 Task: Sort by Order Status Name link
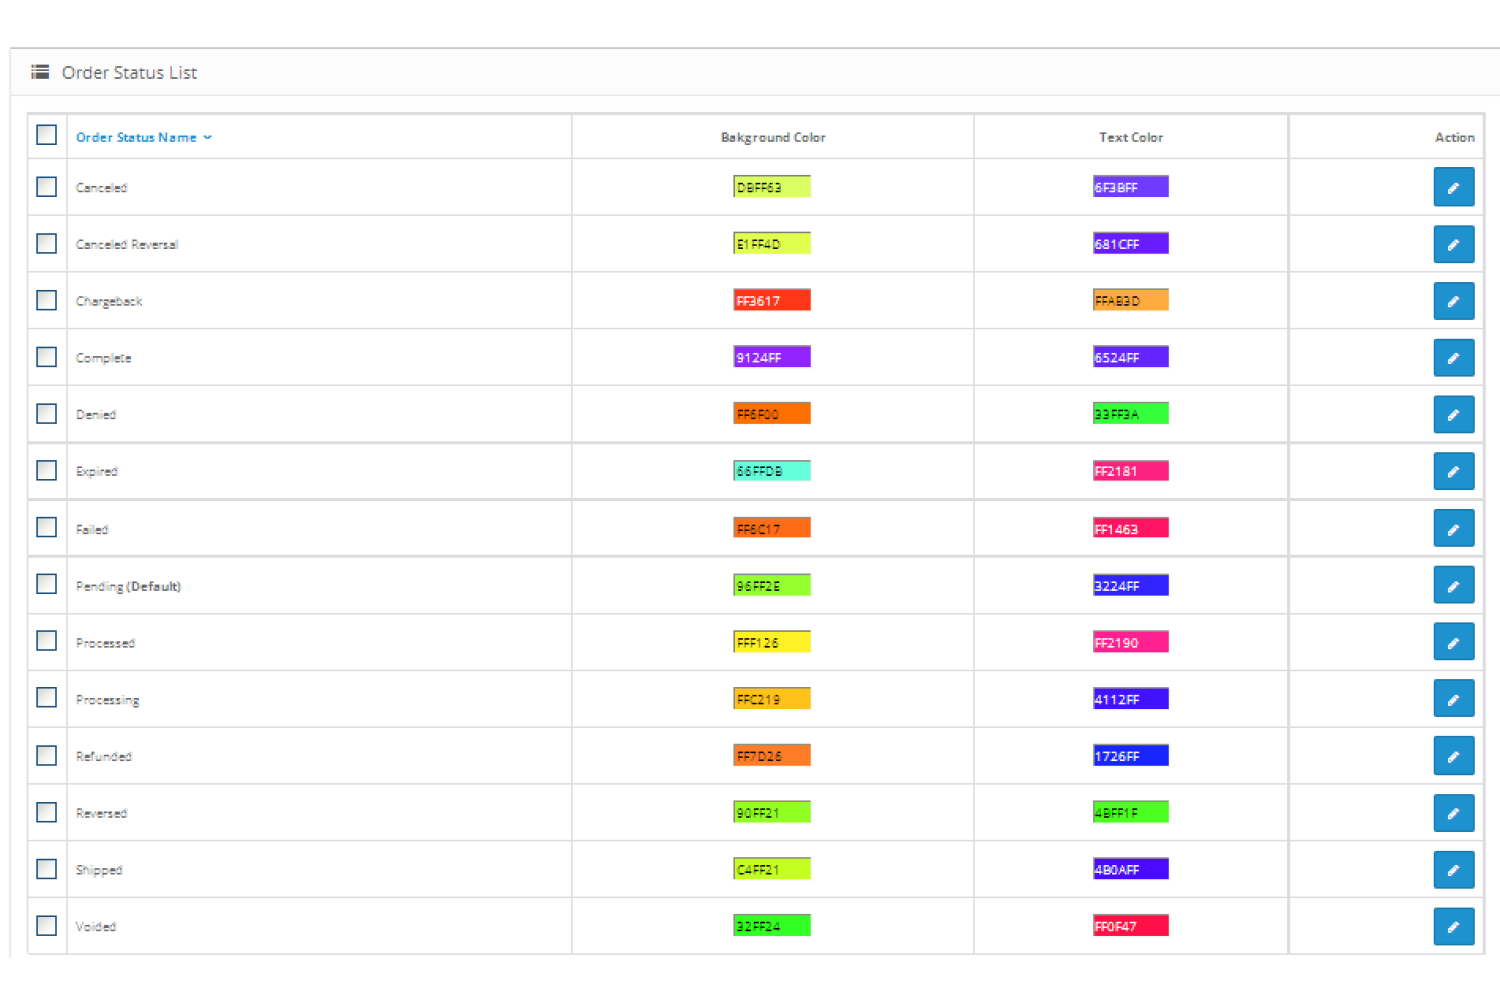pyautogui.click(x=137, y=137)
